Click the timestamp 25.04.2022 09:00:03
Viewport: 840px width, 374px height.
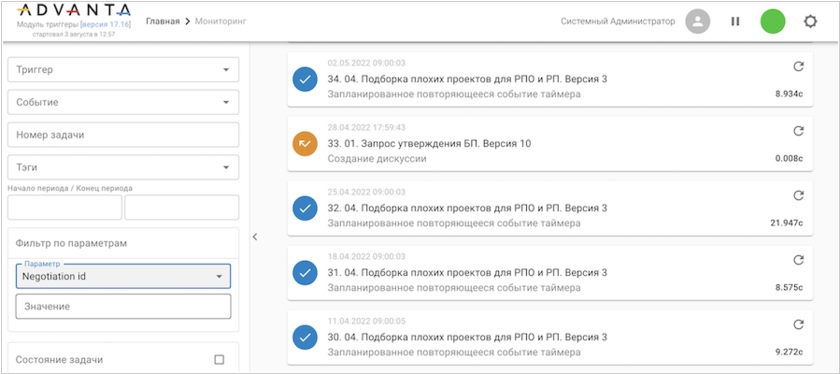(x=366, y=192)
